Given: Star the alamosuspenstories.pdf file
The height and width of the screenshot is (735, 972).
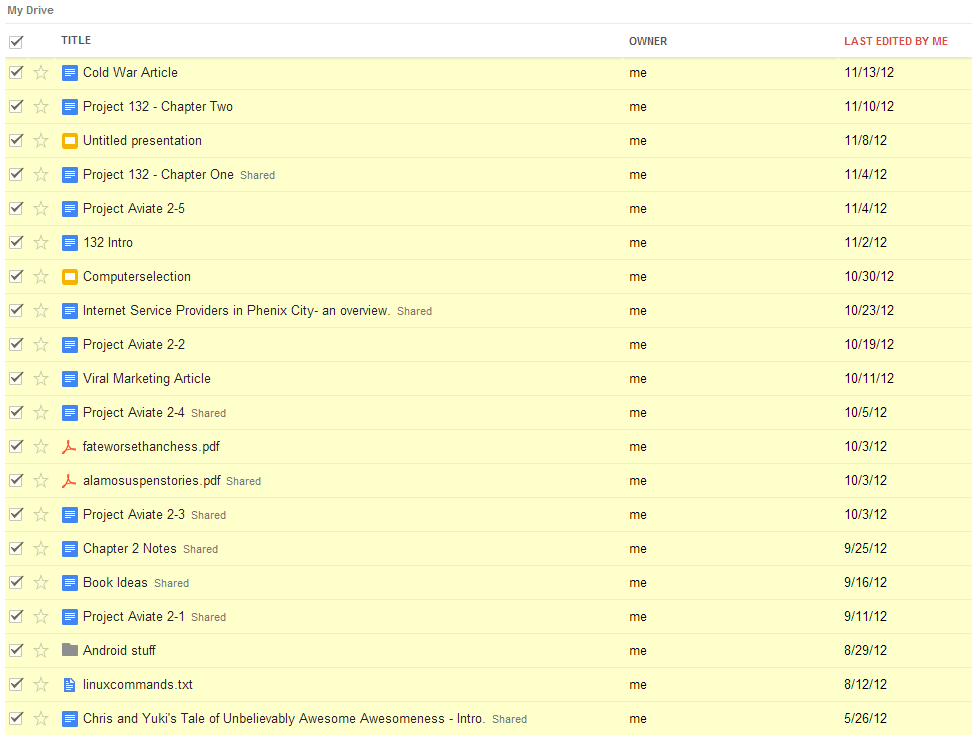Looking at the screenshot, I should pos(41,480).
